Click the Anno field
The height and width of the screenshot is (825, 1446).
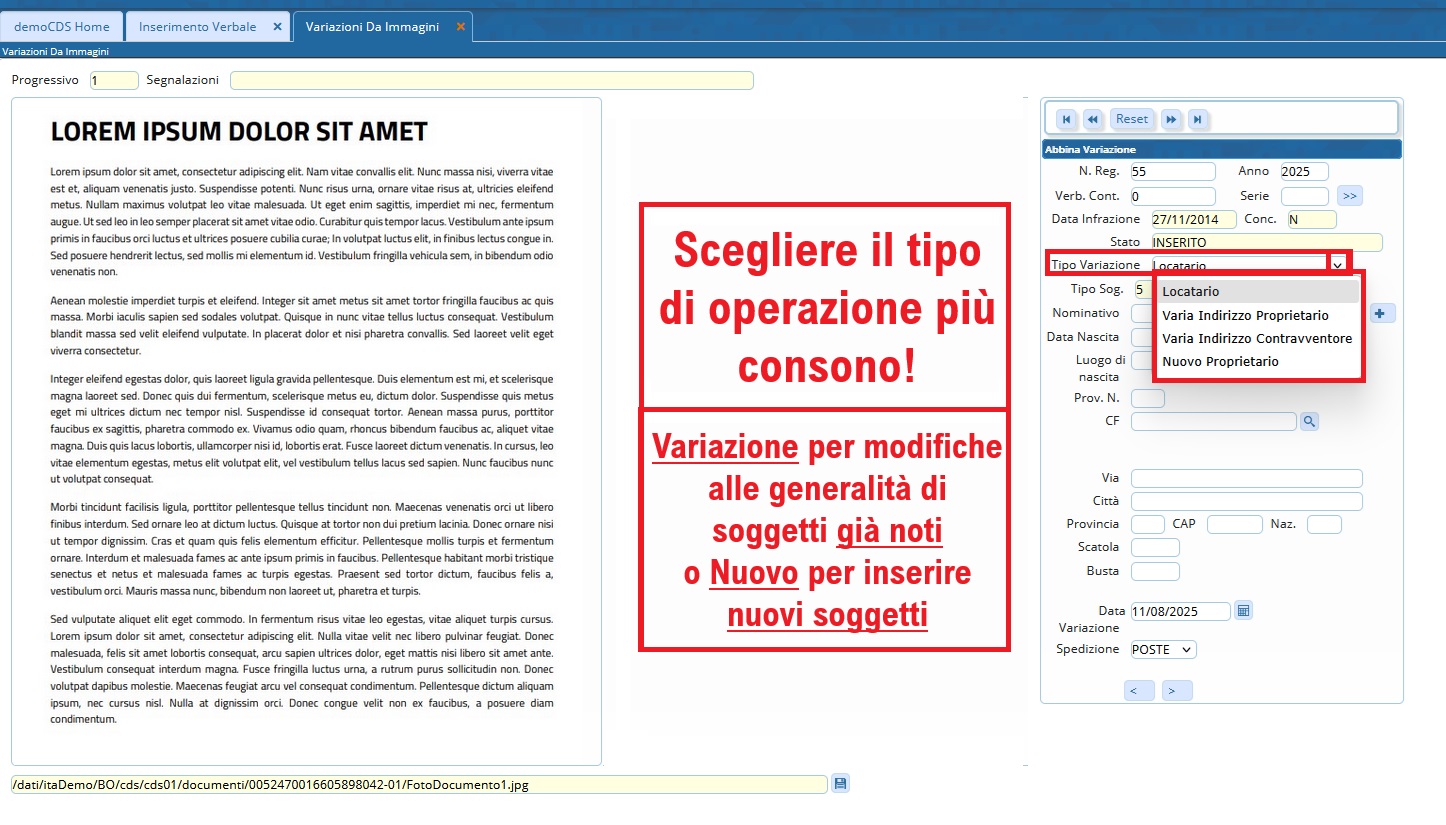click(1305, 172)
